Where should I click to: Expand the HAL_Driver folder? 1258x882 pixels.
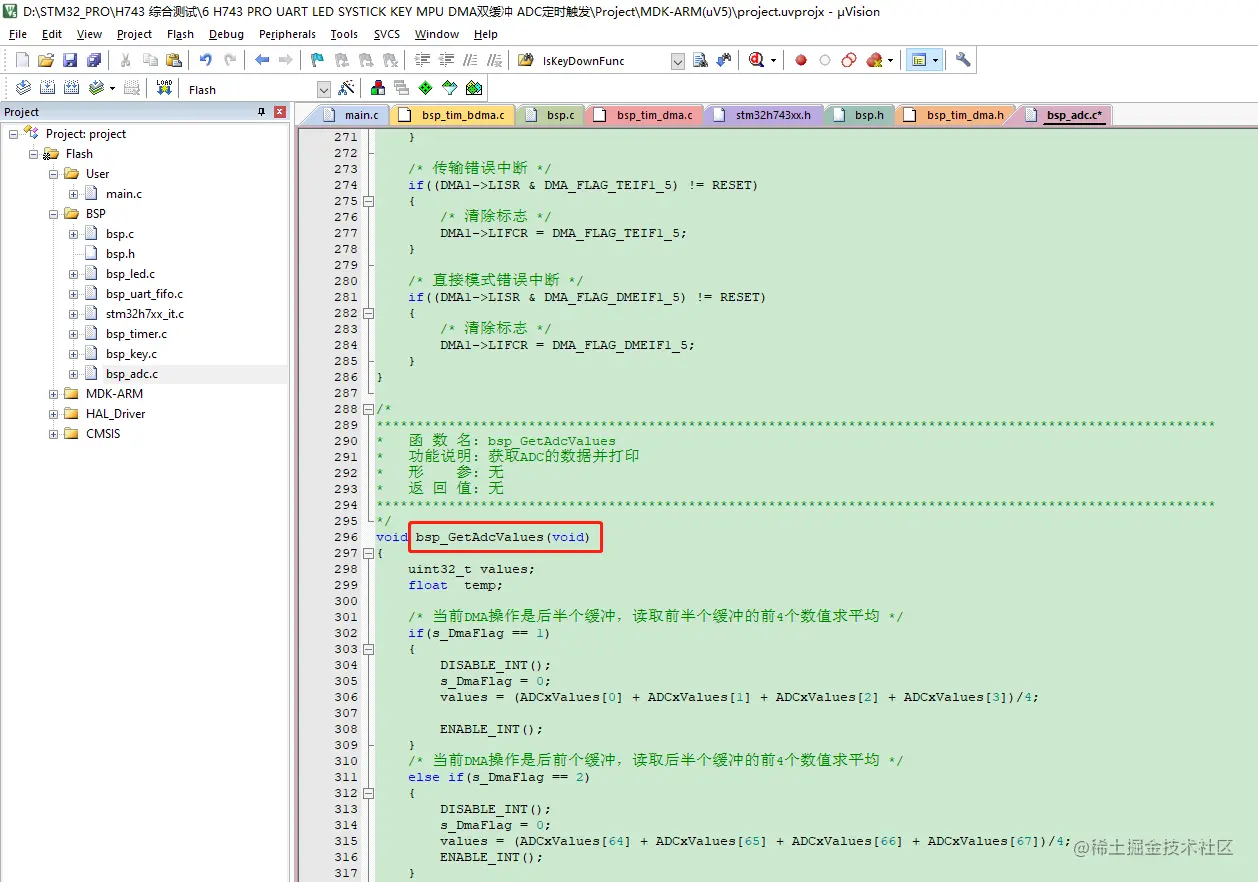(x=54, y=414)
